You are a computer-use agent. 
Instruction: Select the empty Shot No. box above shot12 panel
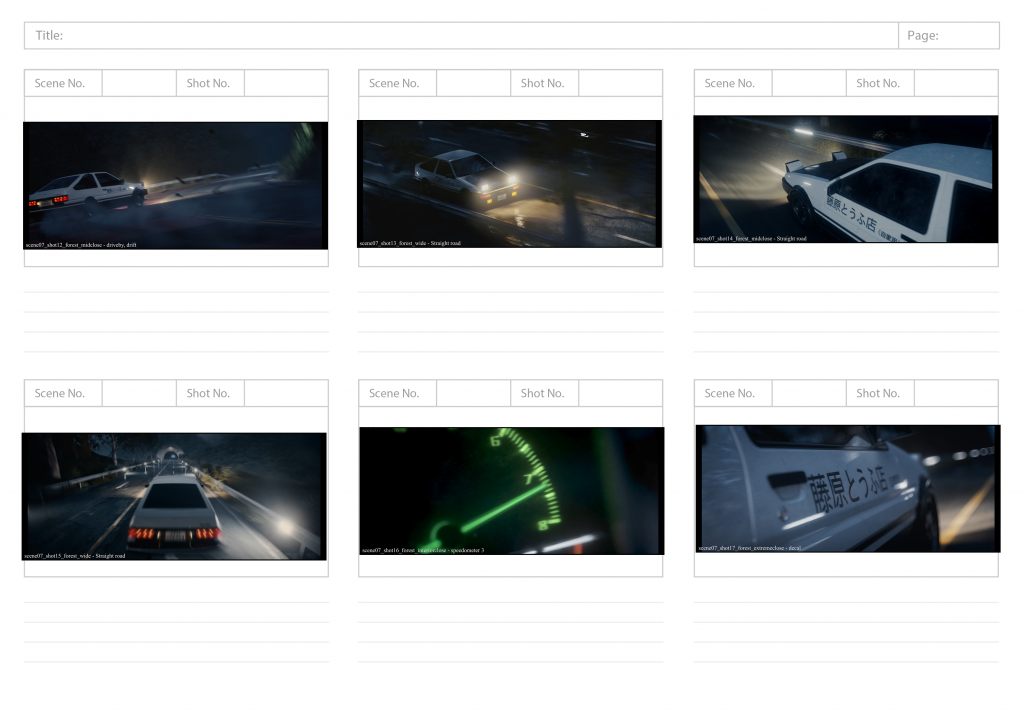286,83
